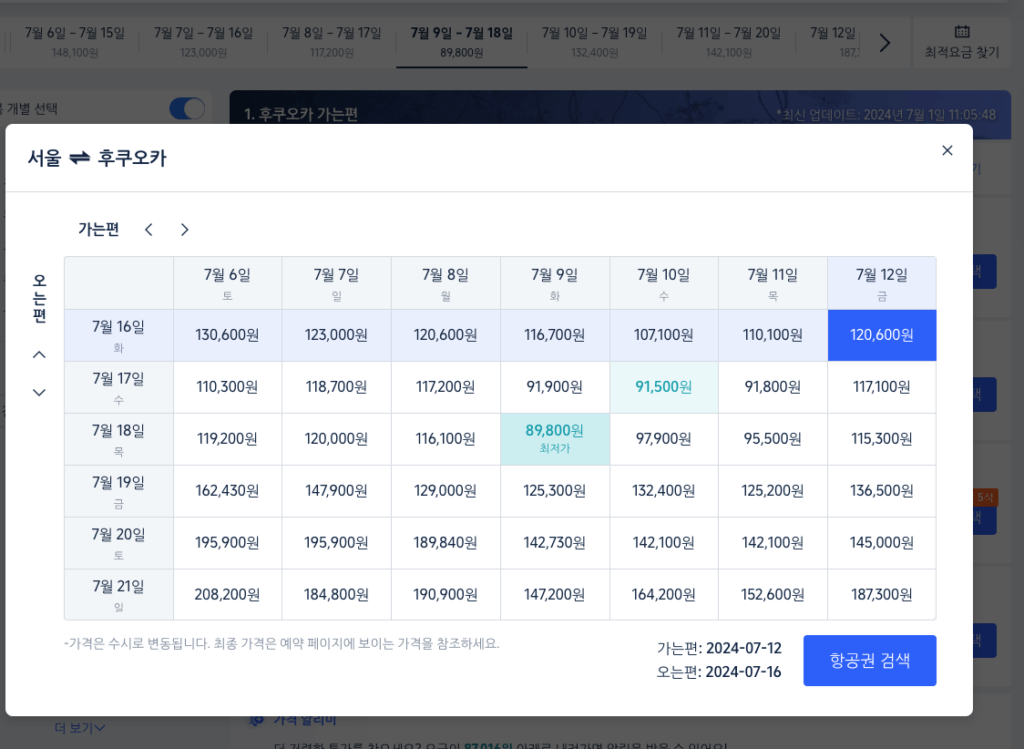
Task: Select the 117,200원 fare cell in the table
Action: coord(445,387)
